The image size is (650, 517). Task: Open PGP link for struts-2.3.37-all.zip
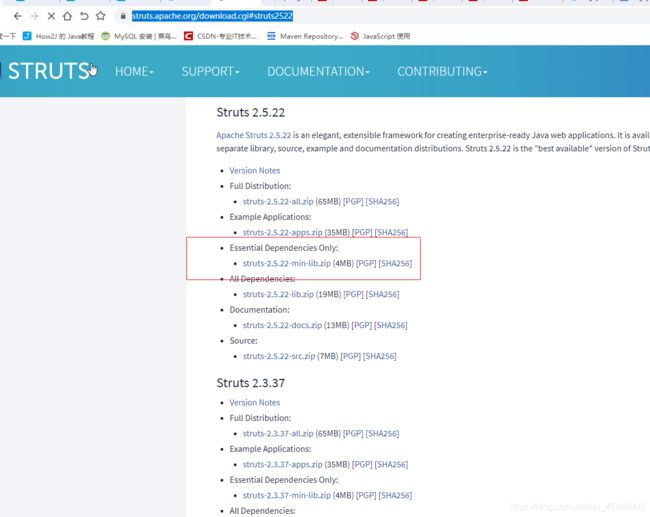(x=353, y=433)
